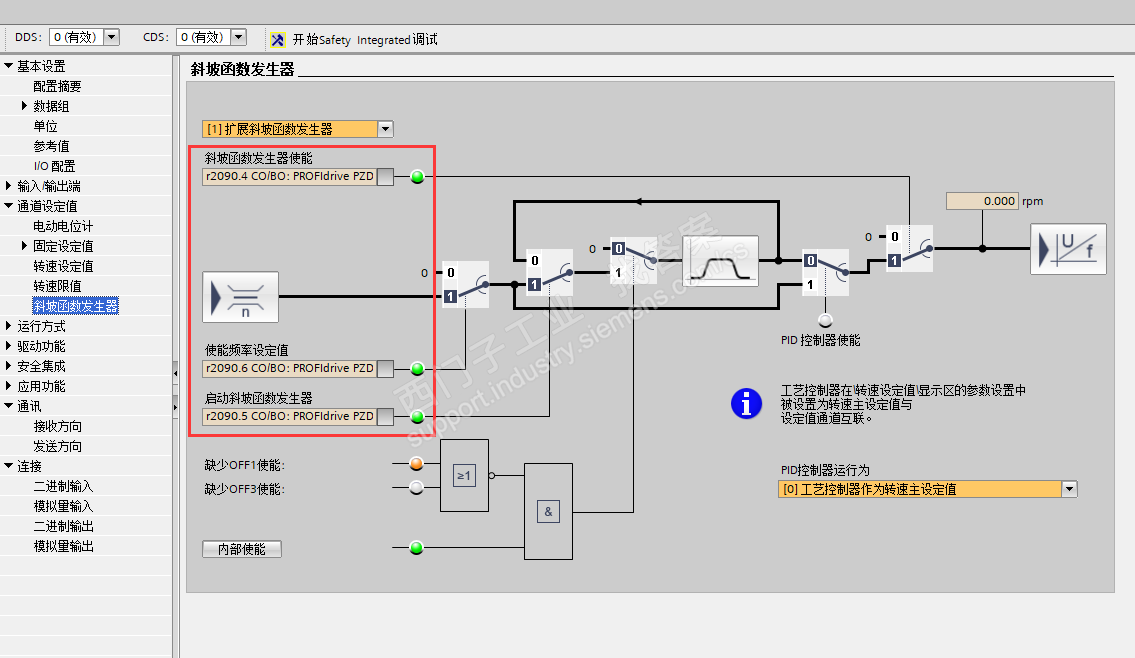Image resolution: width=1135 pixels, height=658 pixels.
Task: Click switch block directly before ramp curve
Action: (x=633, y=261)
